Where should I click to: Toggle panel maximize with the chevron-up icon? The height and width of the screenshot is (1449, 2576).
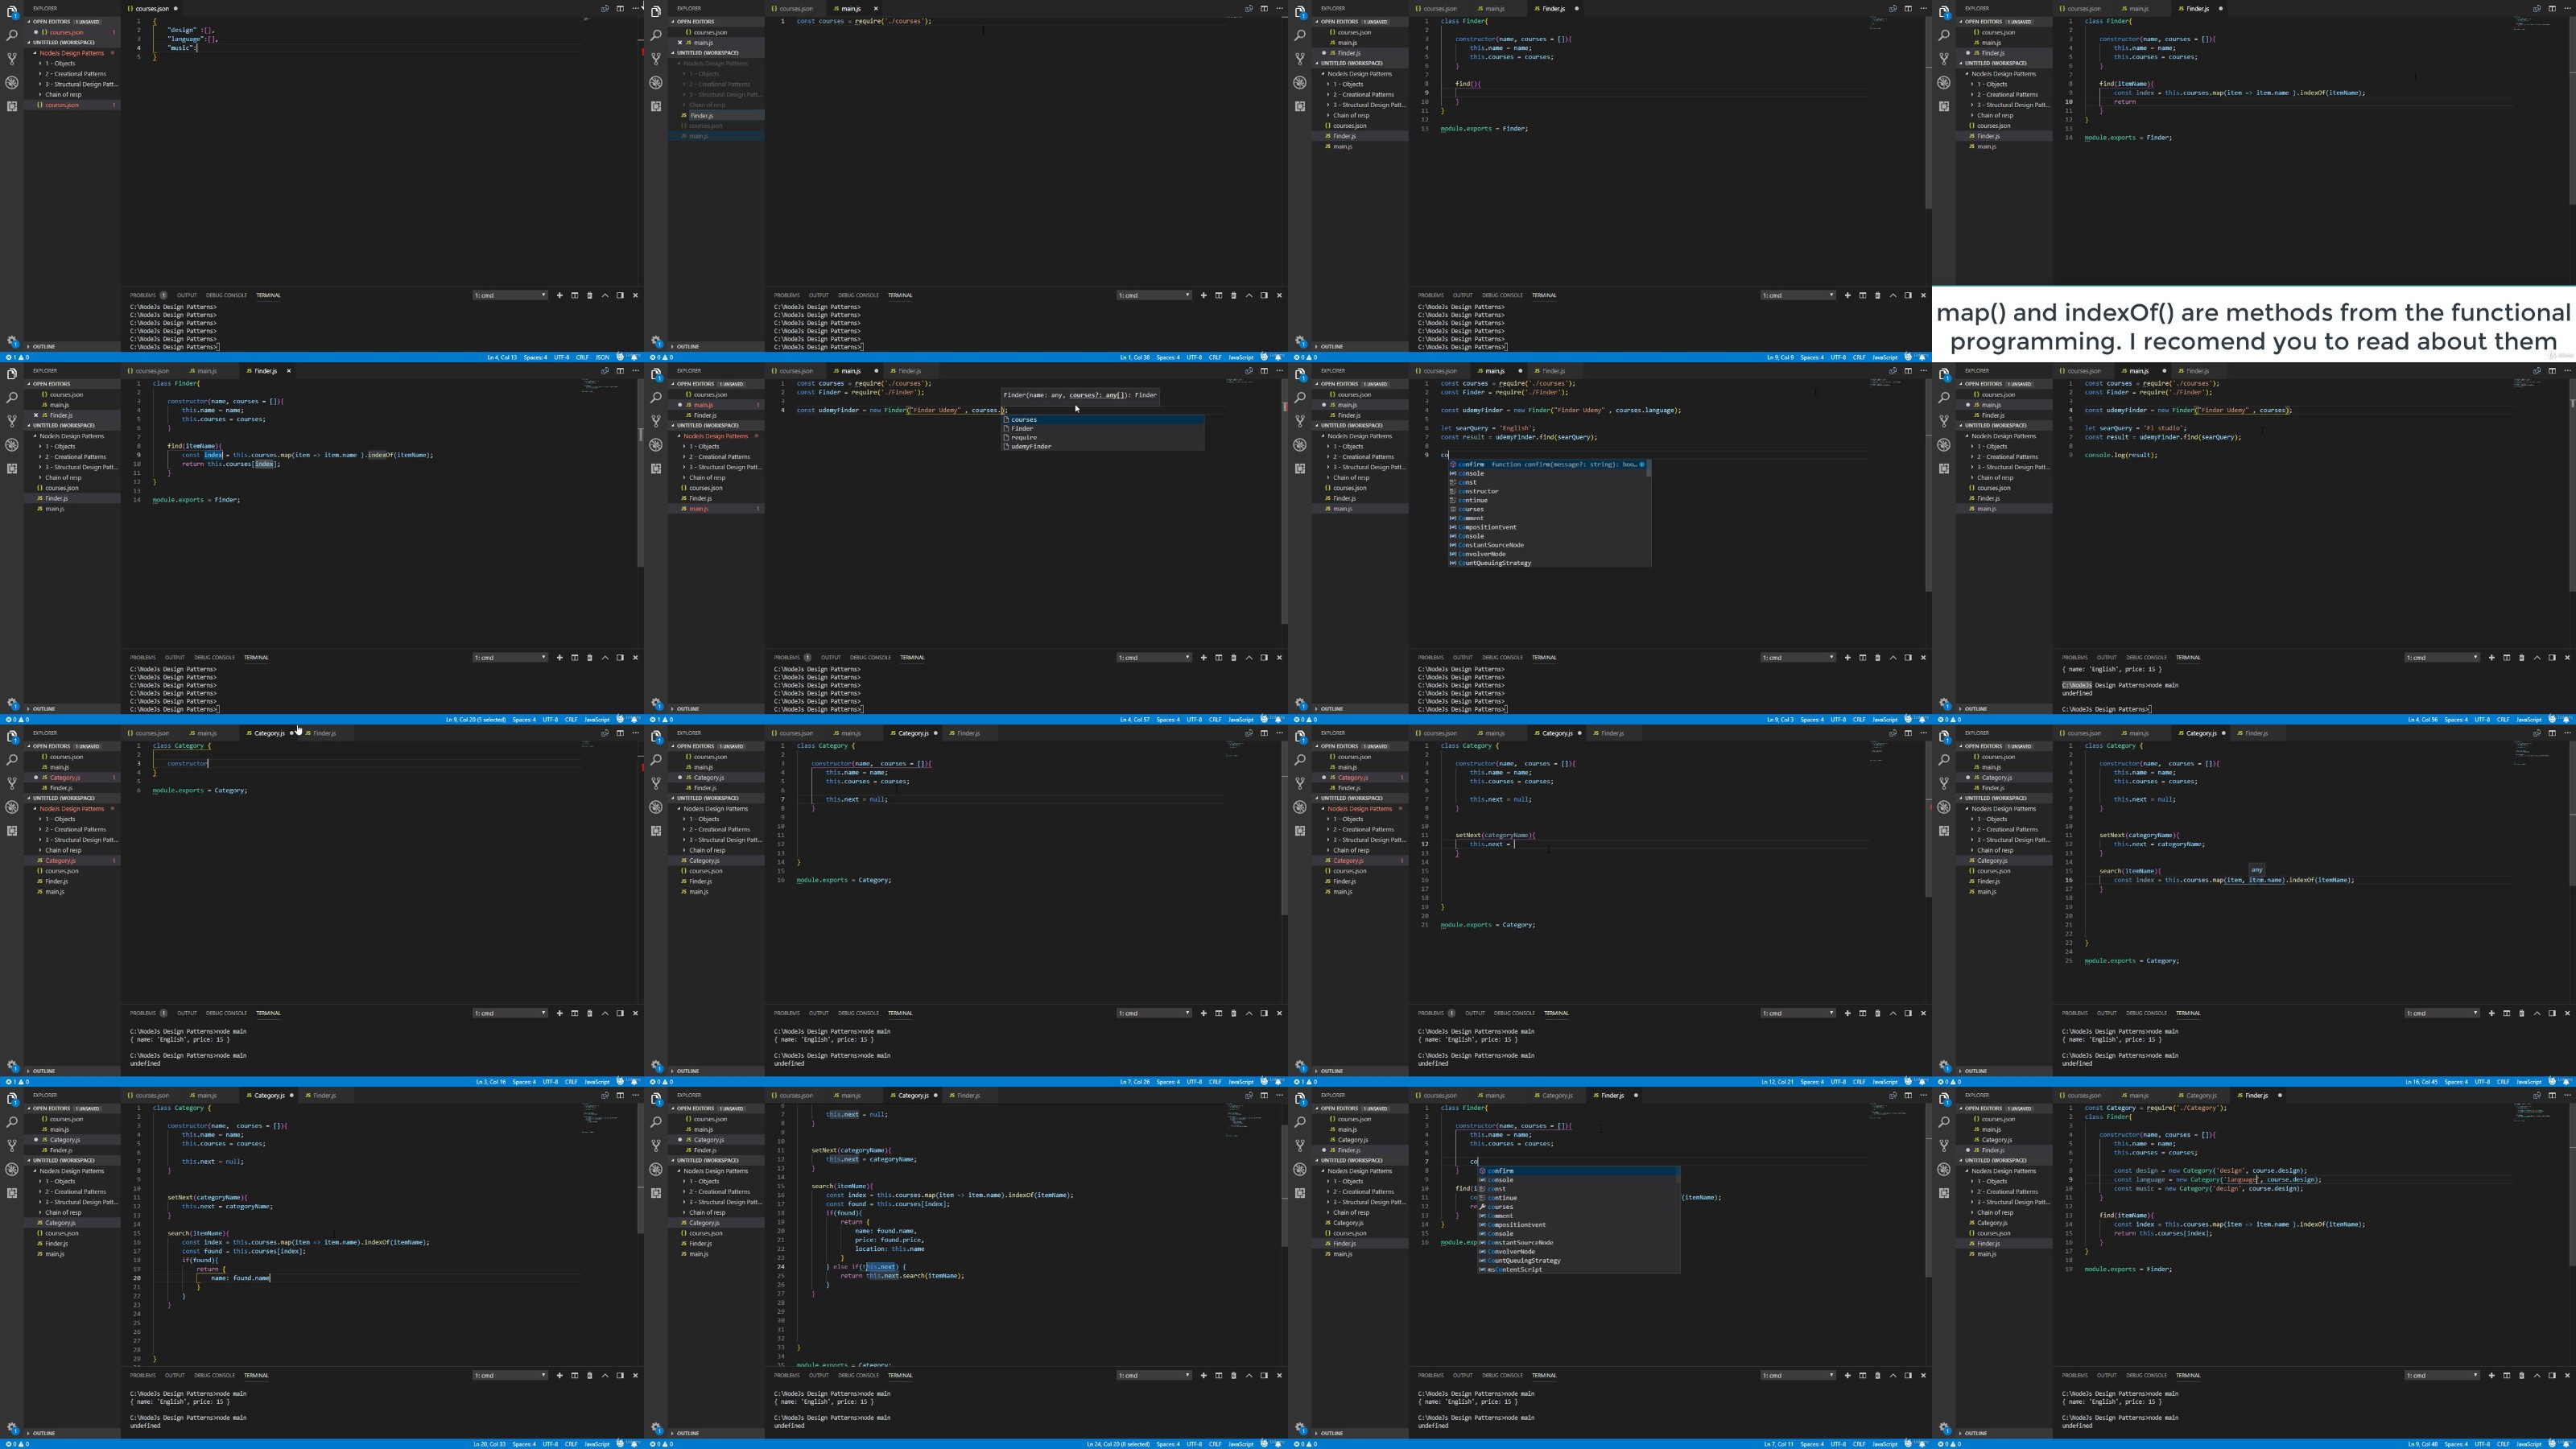pos(605,295)
